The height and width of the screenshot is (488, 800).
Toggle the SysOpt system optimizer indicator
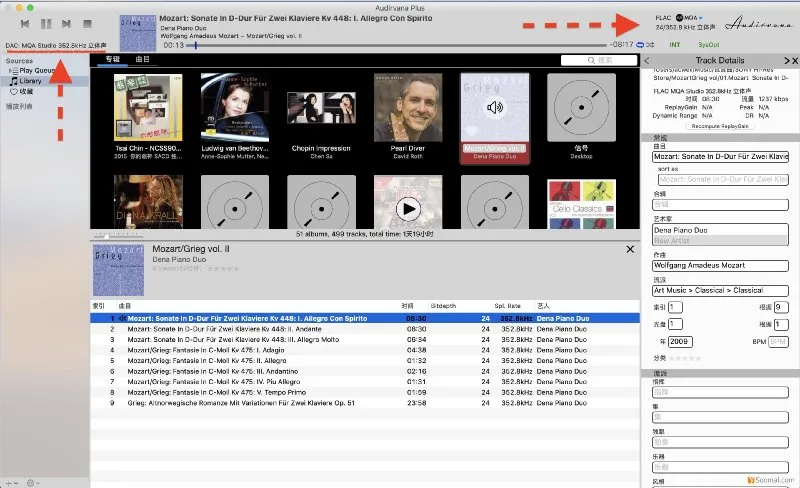[708, 45]
